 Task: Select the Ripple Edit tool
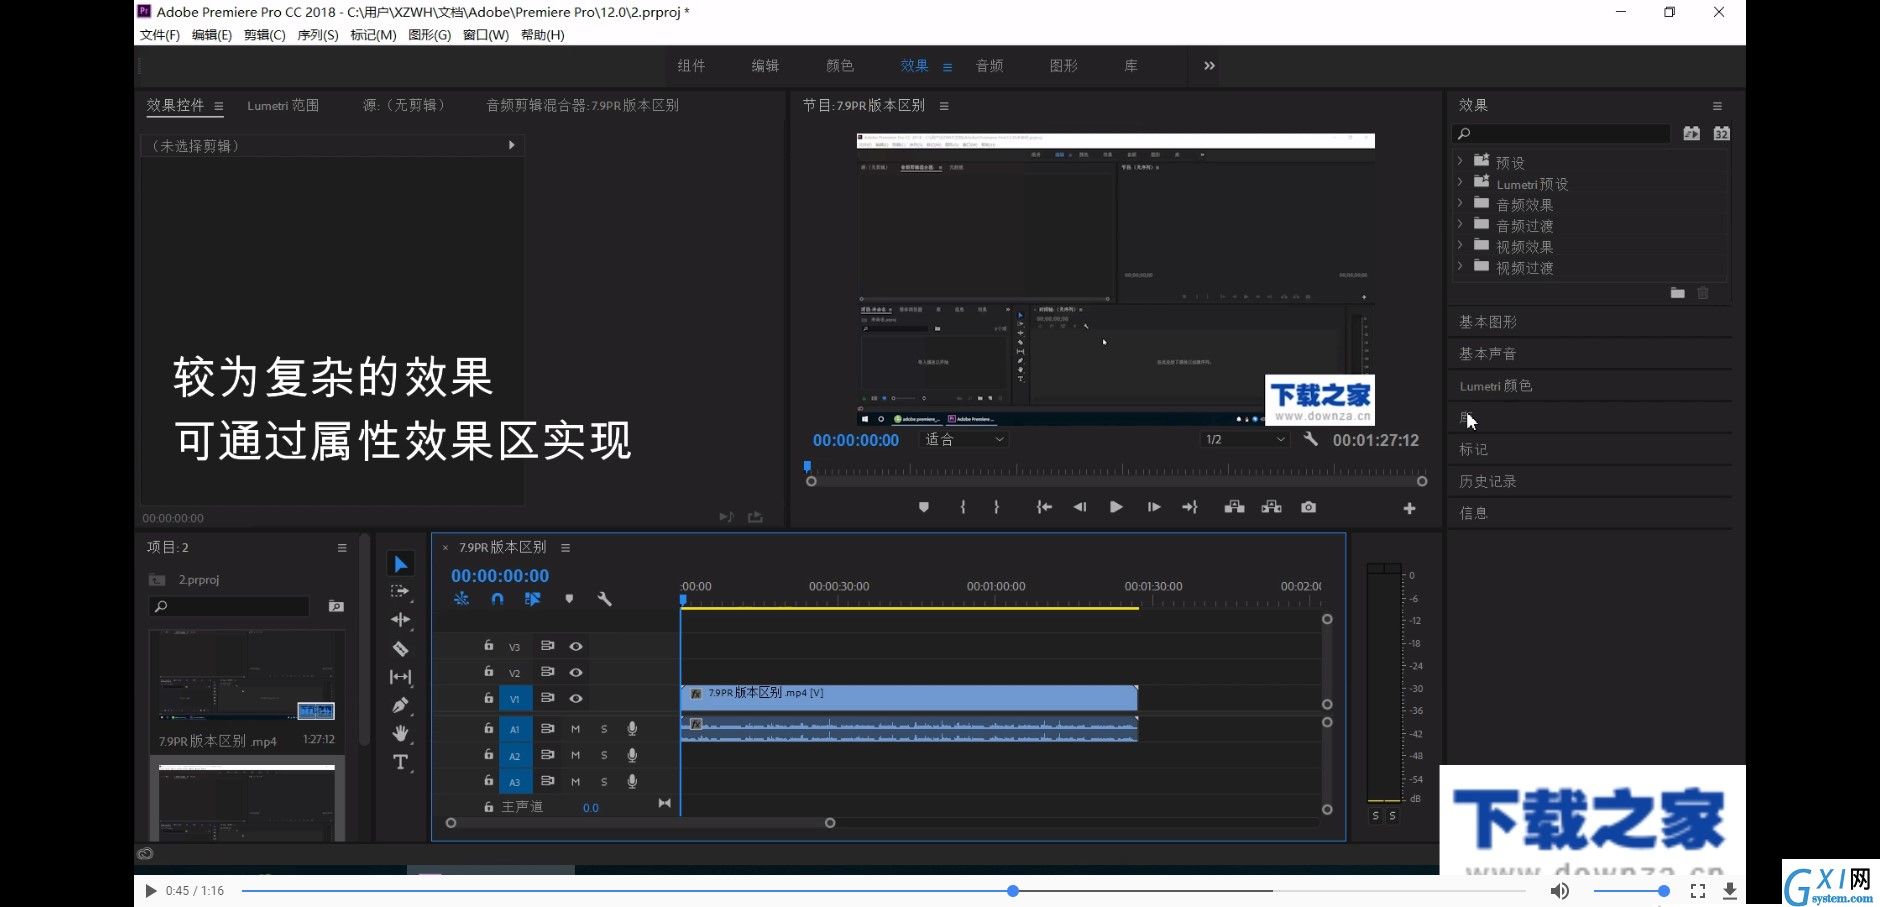[x=400, y=620]
